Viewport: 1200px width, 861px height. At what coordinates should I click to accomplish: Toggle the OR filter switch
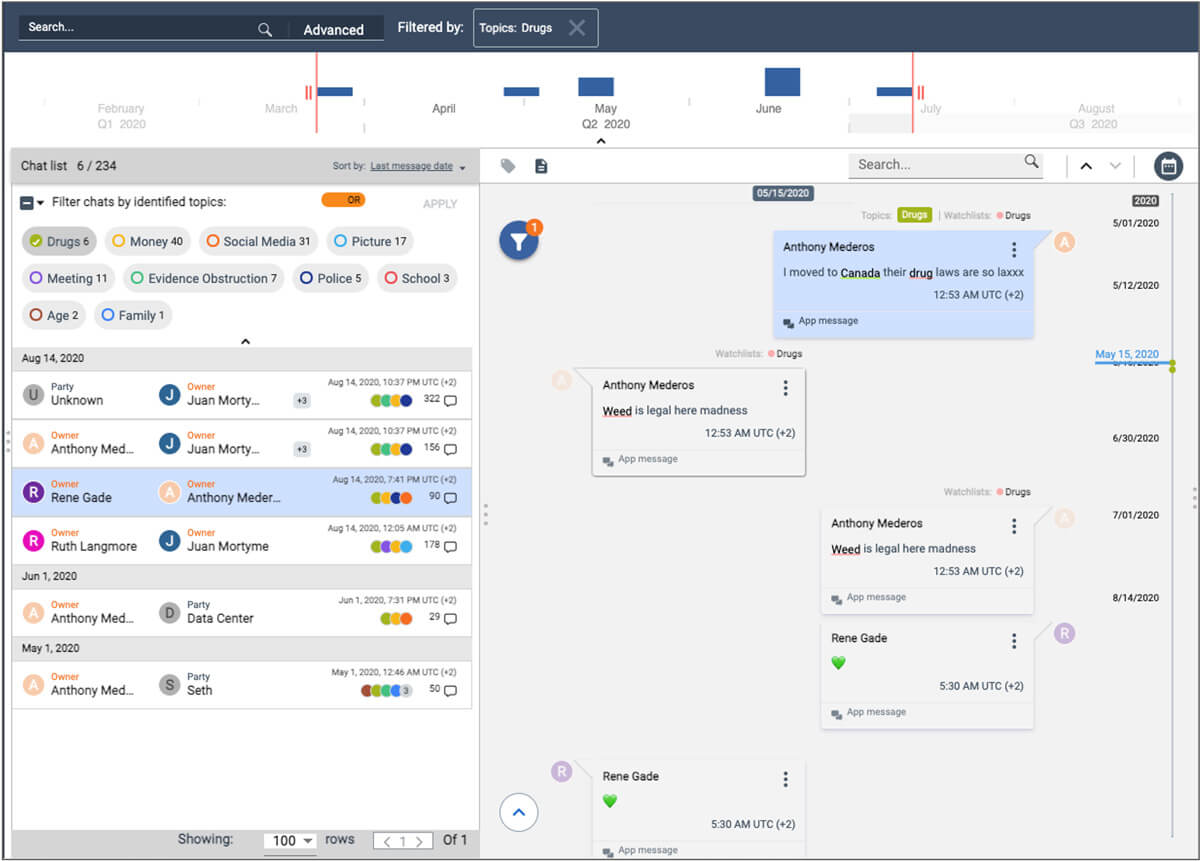343,200
